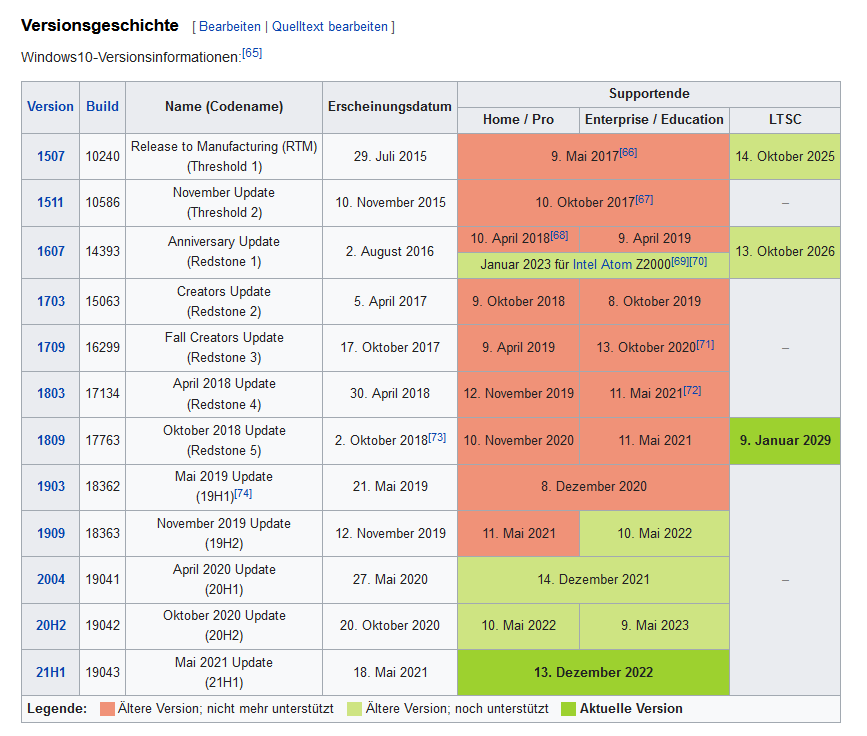The width and height of the screenshot is (867, 736).
Task: Click the Legende label
Action: 57,709
